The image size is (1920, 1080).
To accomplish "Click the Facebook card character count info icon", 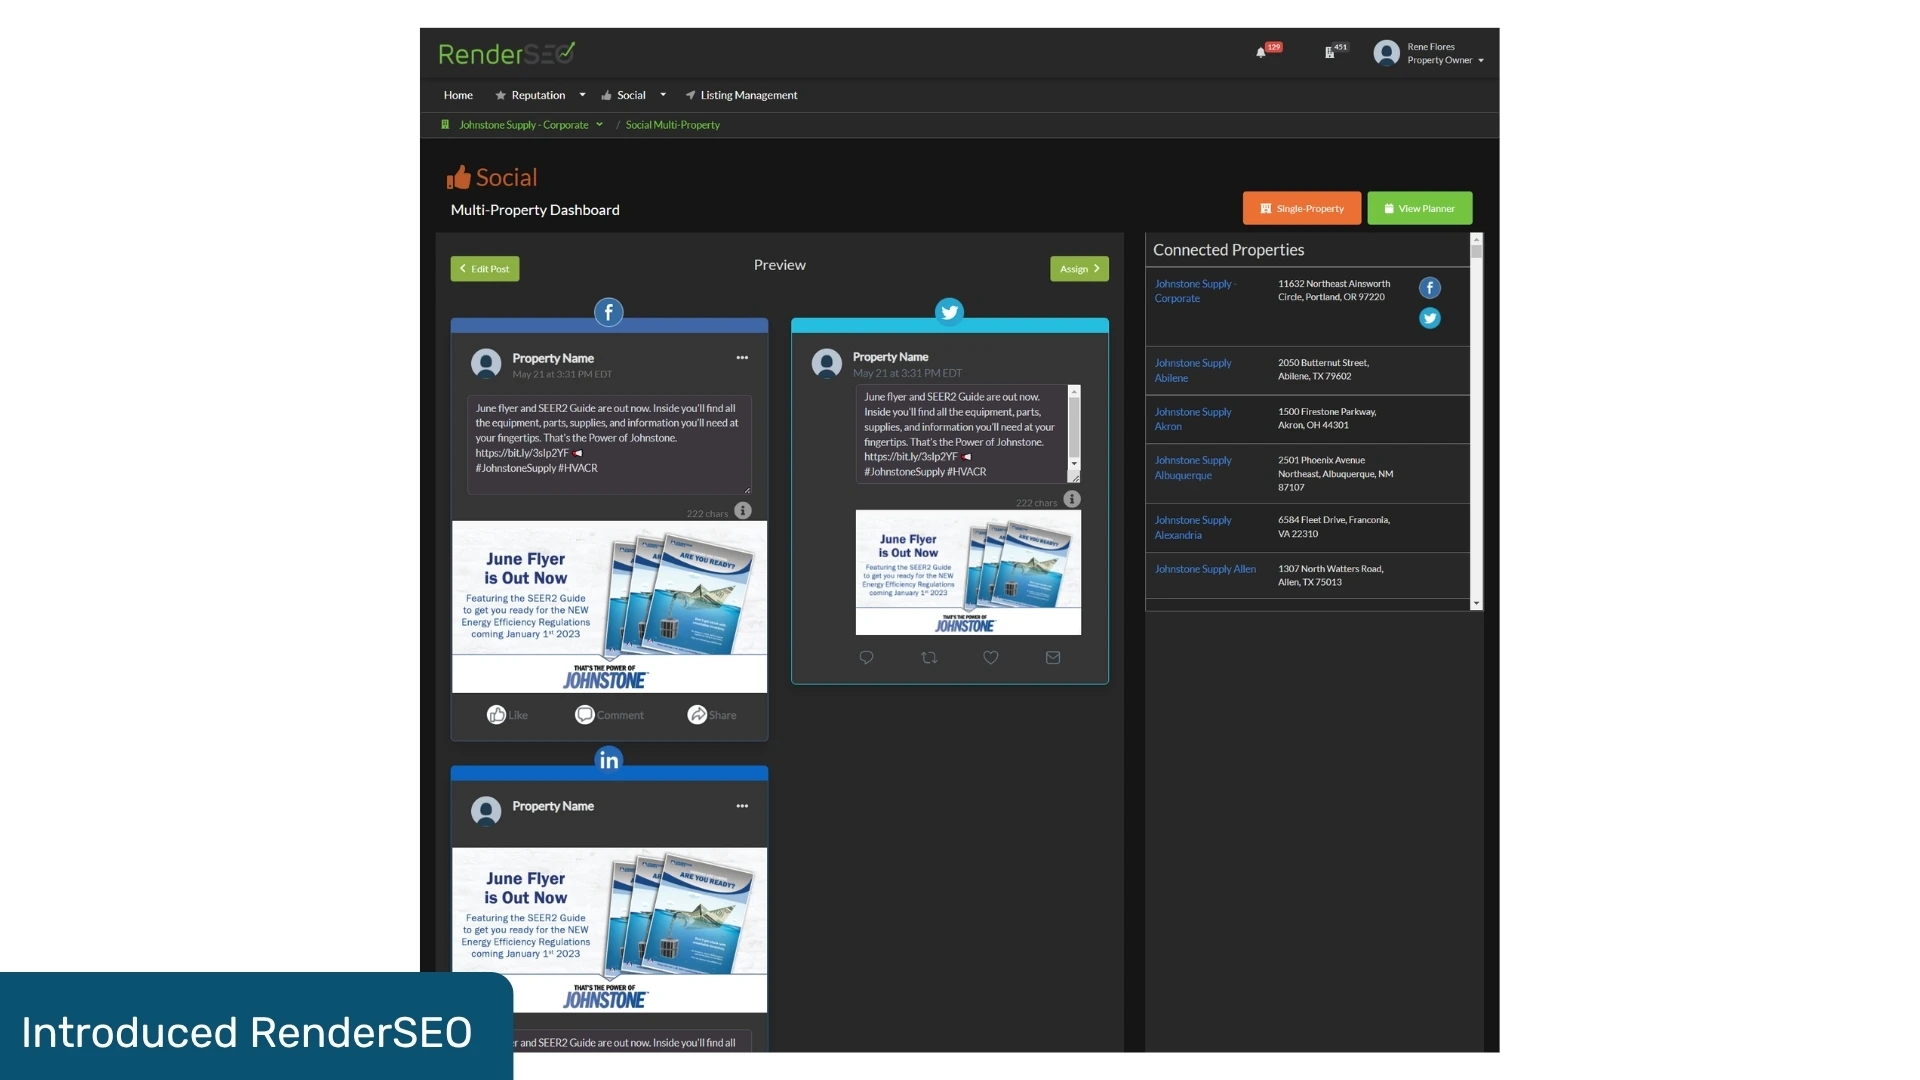I will coord(743,511).
